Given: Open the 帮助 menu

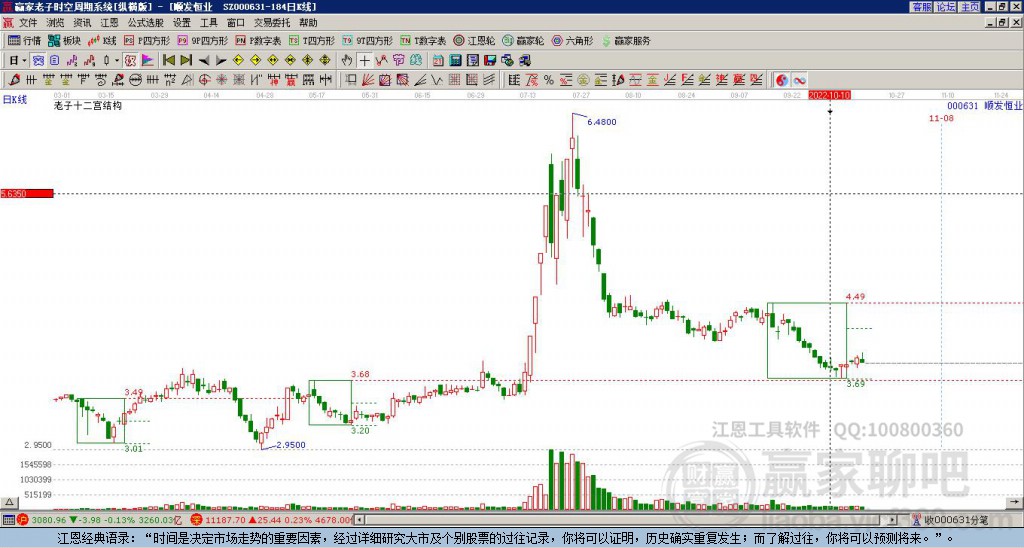Looking at the screenshot, I should [308, 23].
